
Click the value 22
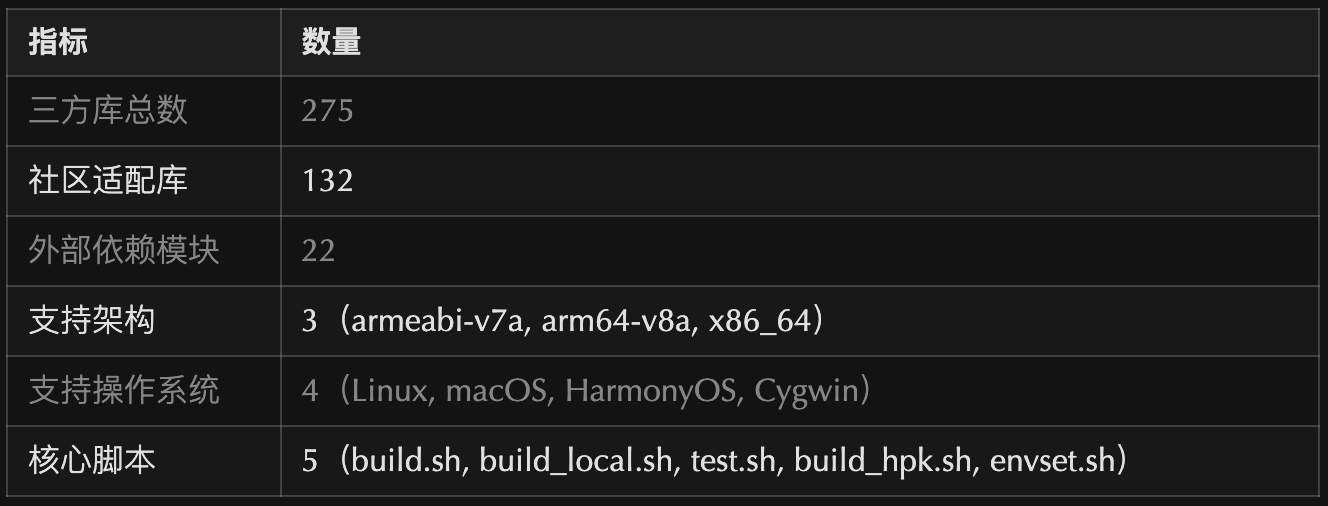pyautogui.click(x=318, y=250)
